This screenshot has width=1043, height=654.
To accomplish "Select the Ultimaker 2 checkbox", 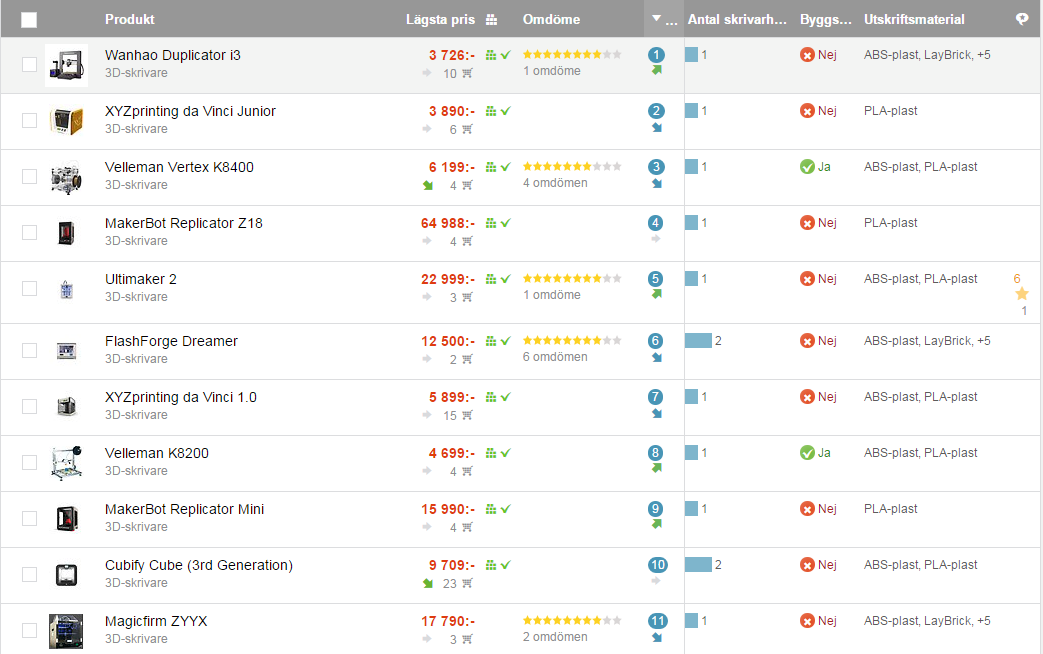I will coord(29,288).
